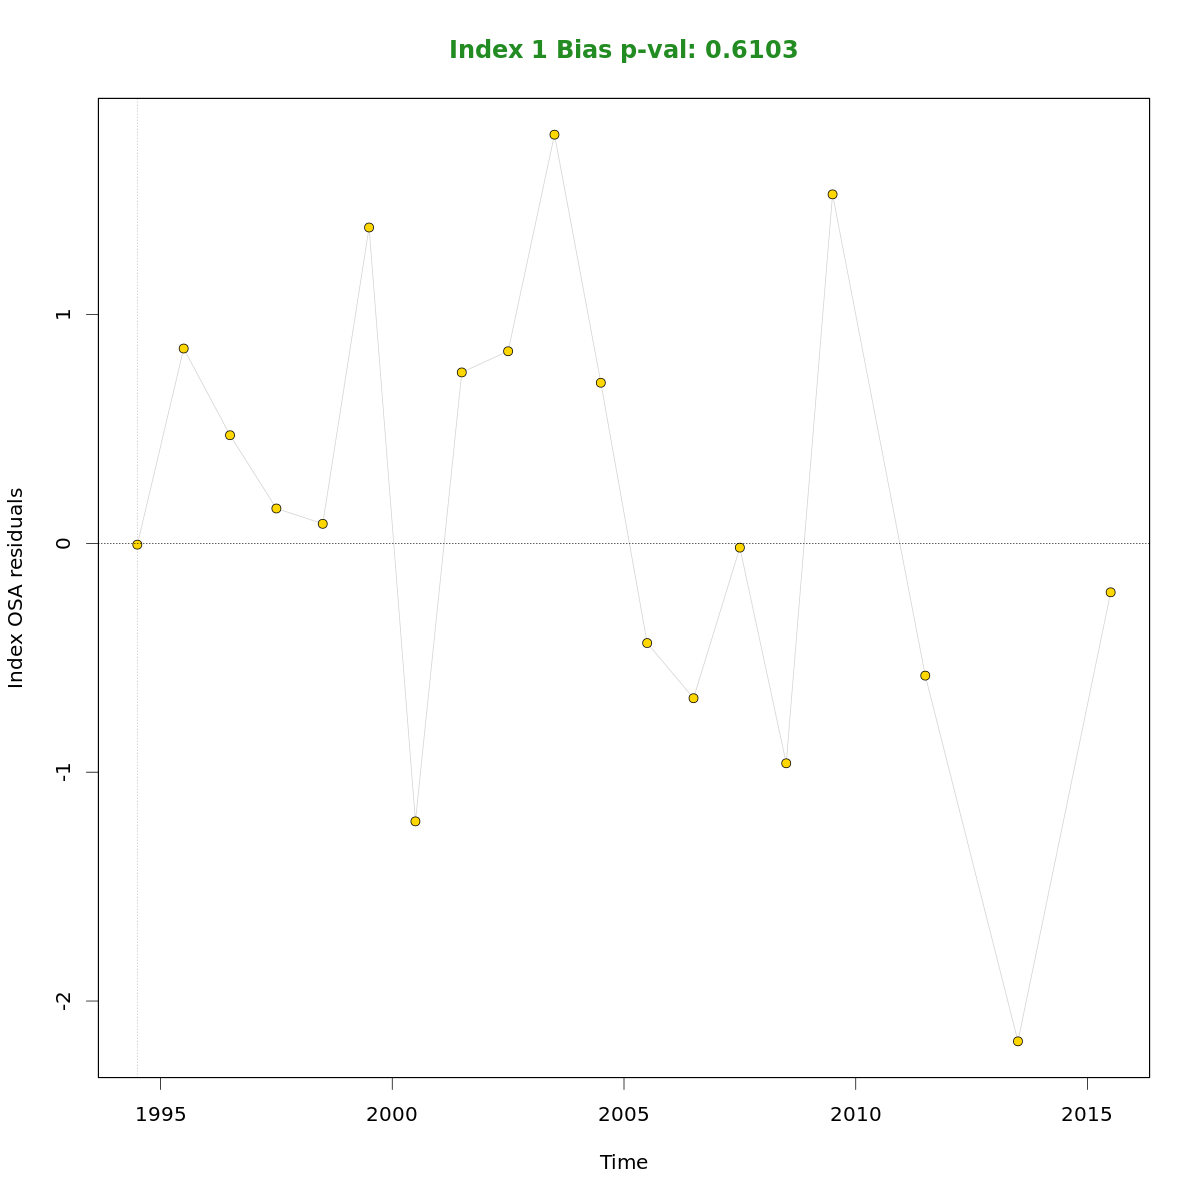Select the high data point just before 2010
This screenshot has width=1200, height=1200.
(832, 194)
